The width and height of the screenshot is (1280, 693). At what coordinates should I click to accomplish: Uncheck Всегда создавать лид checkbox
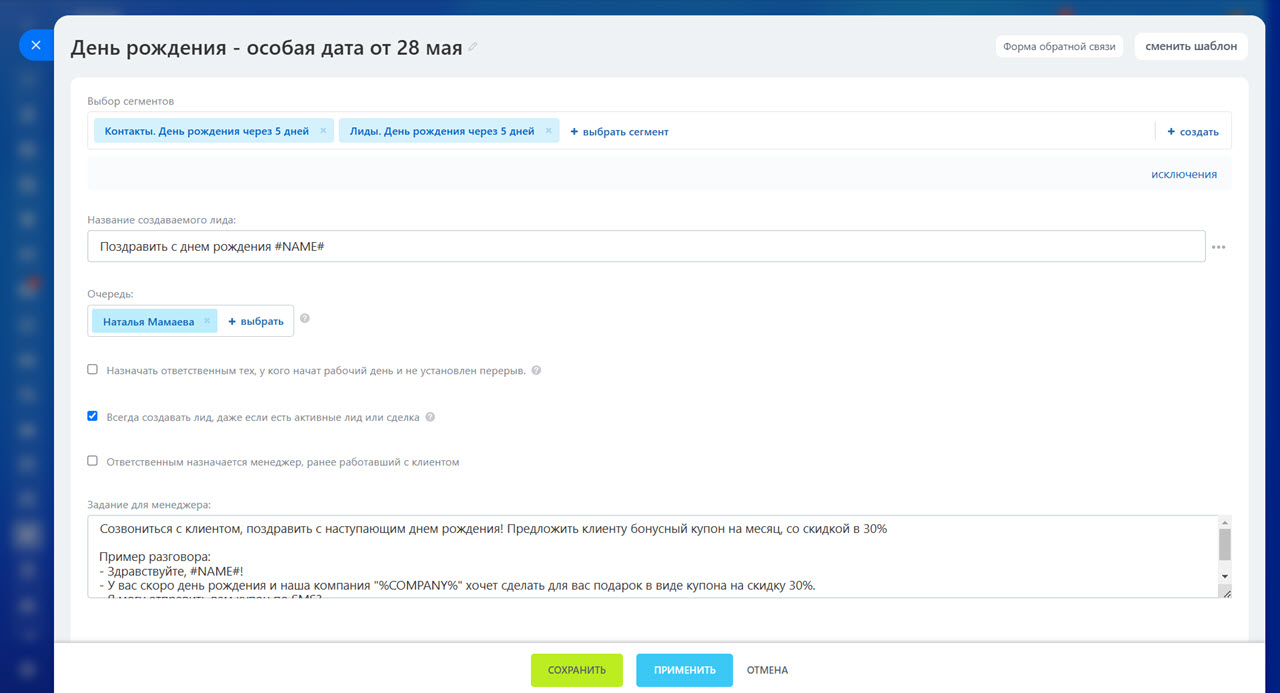tap(93, 416)
